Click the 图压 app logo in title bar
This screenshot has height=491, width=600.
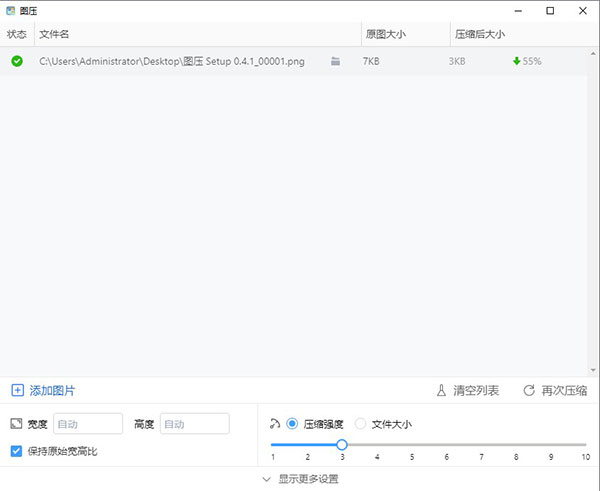pyautogui.click(x=10, y=10)
